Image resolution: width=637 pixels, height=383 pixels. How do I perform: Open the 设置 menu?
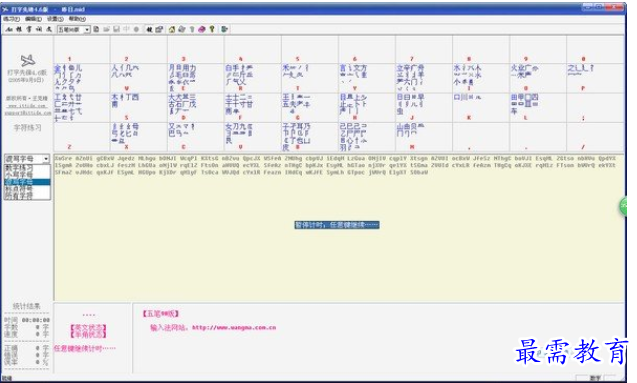[x=55, y=19]
